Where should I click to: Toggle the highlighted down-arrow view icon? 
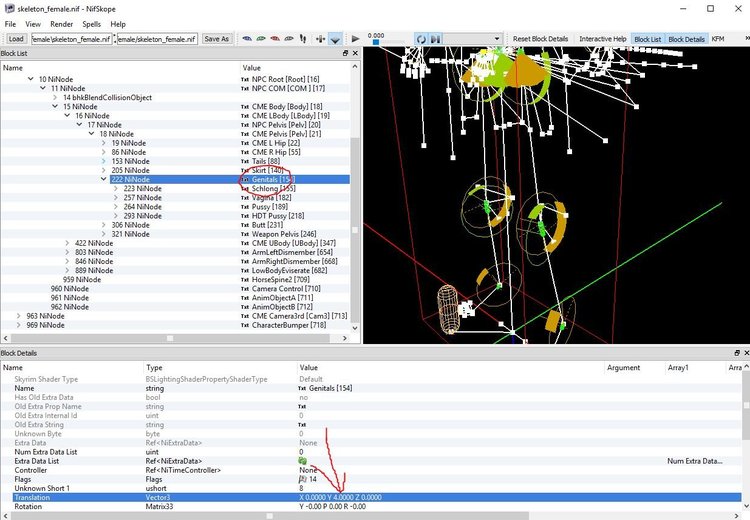[335, 39]
